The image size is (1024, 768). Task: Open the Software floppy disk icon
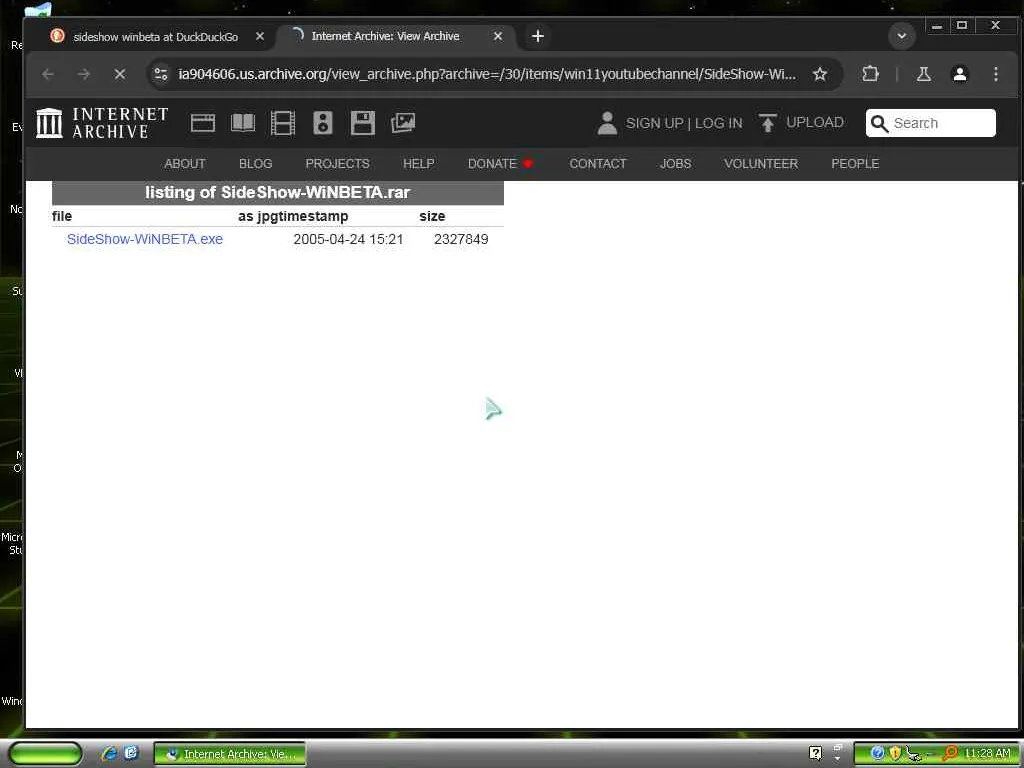coord(362,123)
